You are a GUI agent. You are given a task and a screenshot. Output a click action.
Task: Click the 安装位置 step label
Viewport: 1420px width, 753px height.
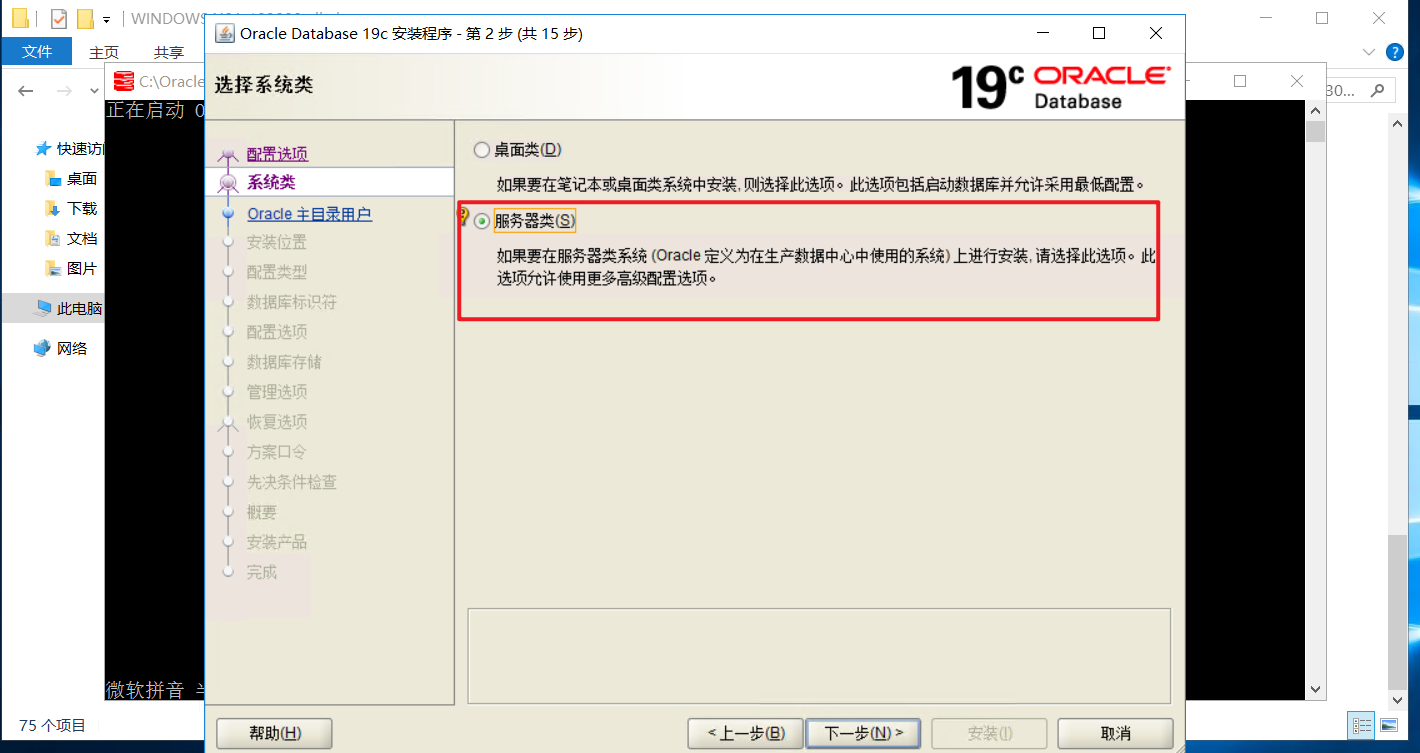click(277, 242)
